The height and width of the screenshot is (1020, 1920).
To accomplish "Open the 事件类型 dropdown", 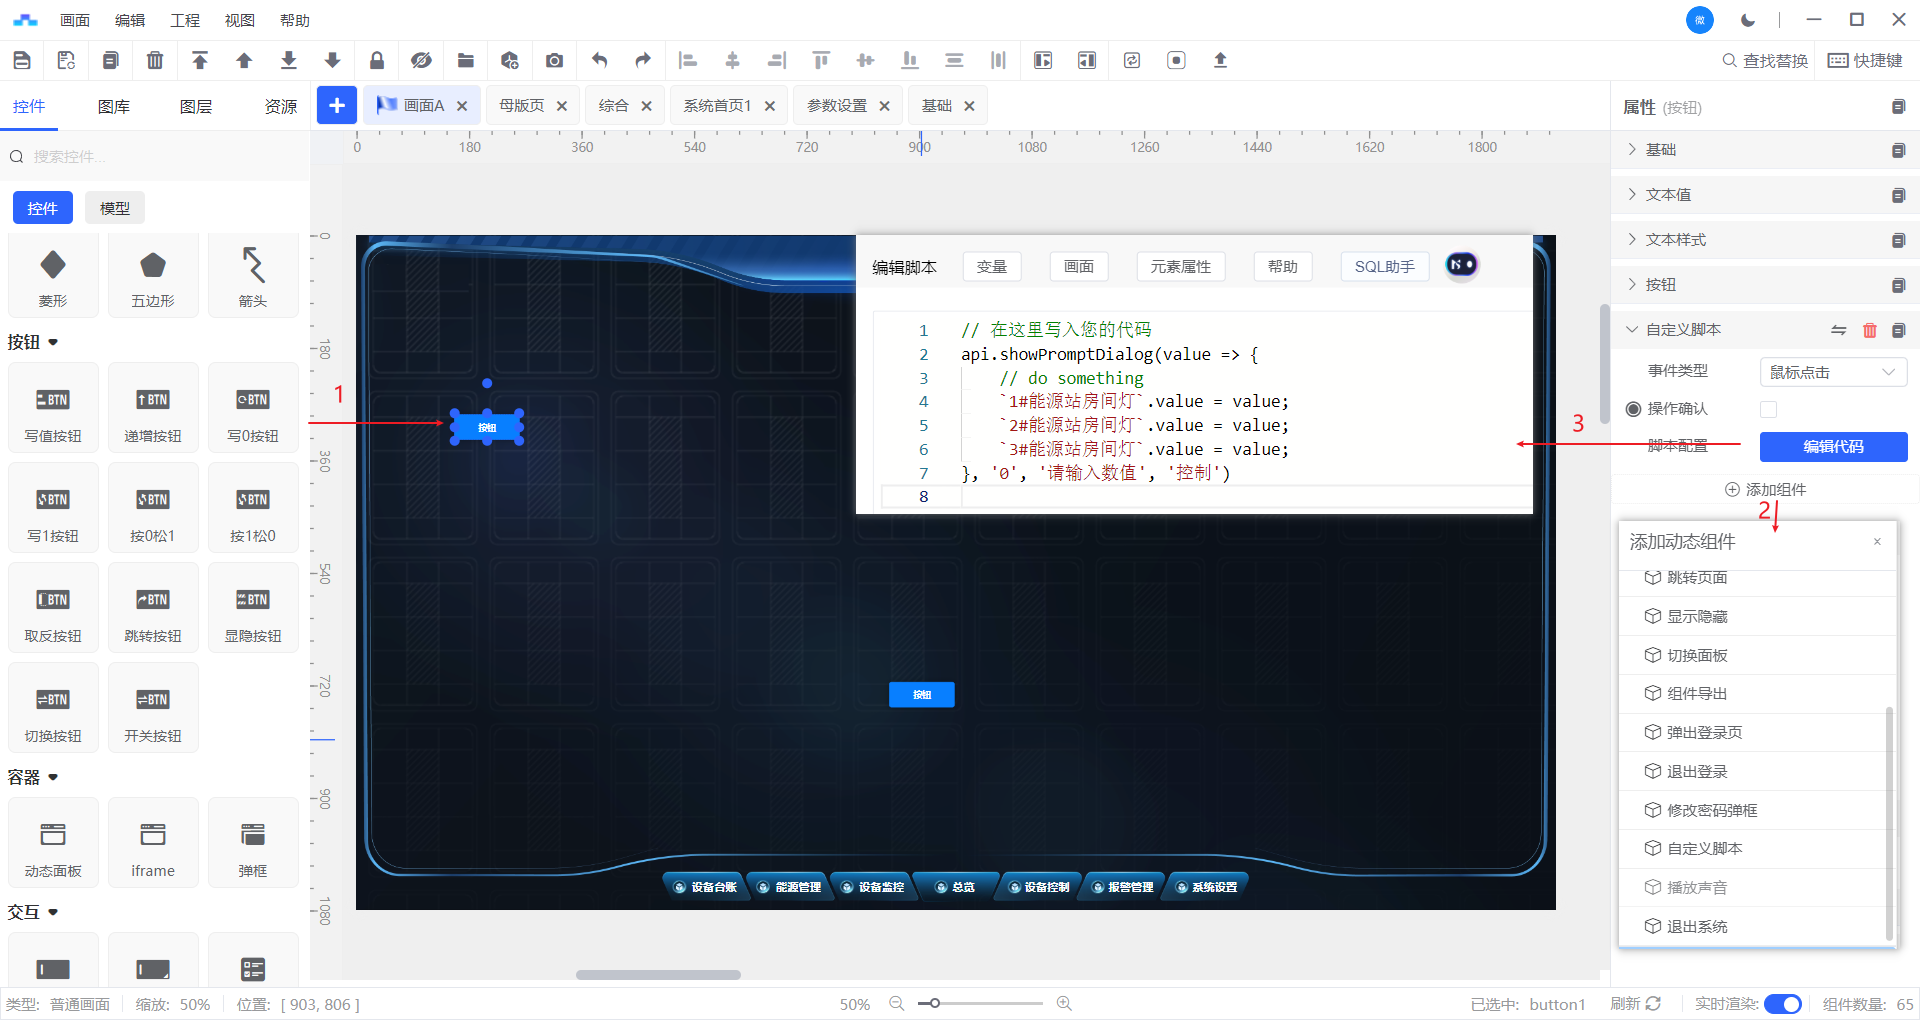I will coord(1832,372).
